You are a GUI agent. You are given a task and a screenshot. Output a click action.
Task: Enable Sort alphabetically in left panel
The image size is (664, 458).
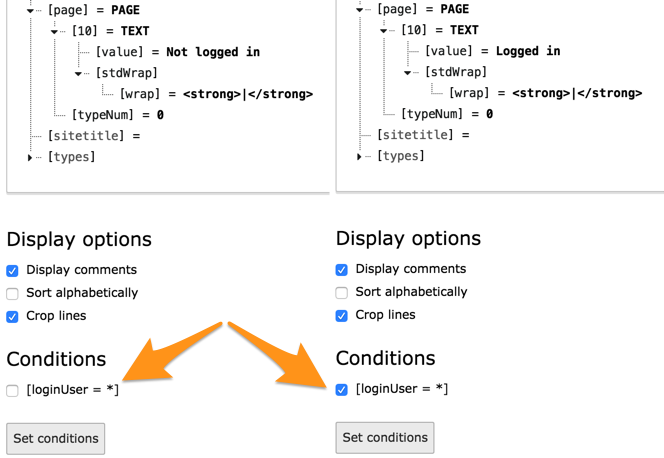[x=13, y=294]
